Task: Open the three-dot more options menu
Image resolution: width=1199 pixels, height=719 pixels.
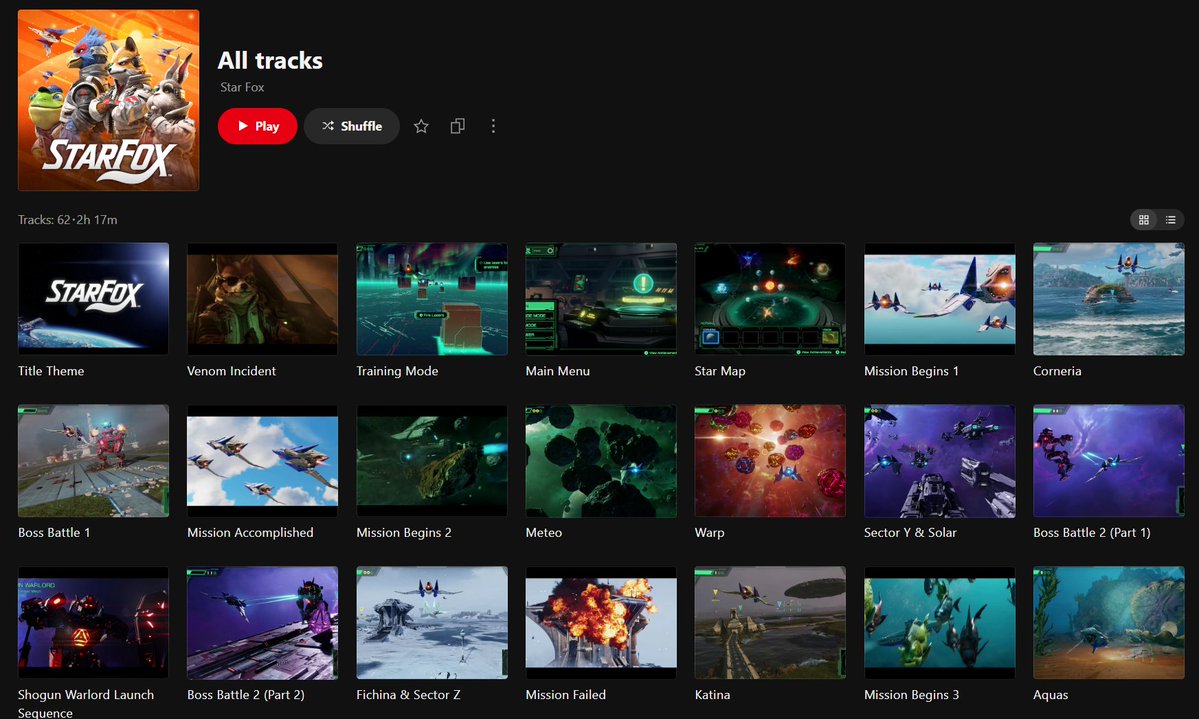Action: [493, 126]
